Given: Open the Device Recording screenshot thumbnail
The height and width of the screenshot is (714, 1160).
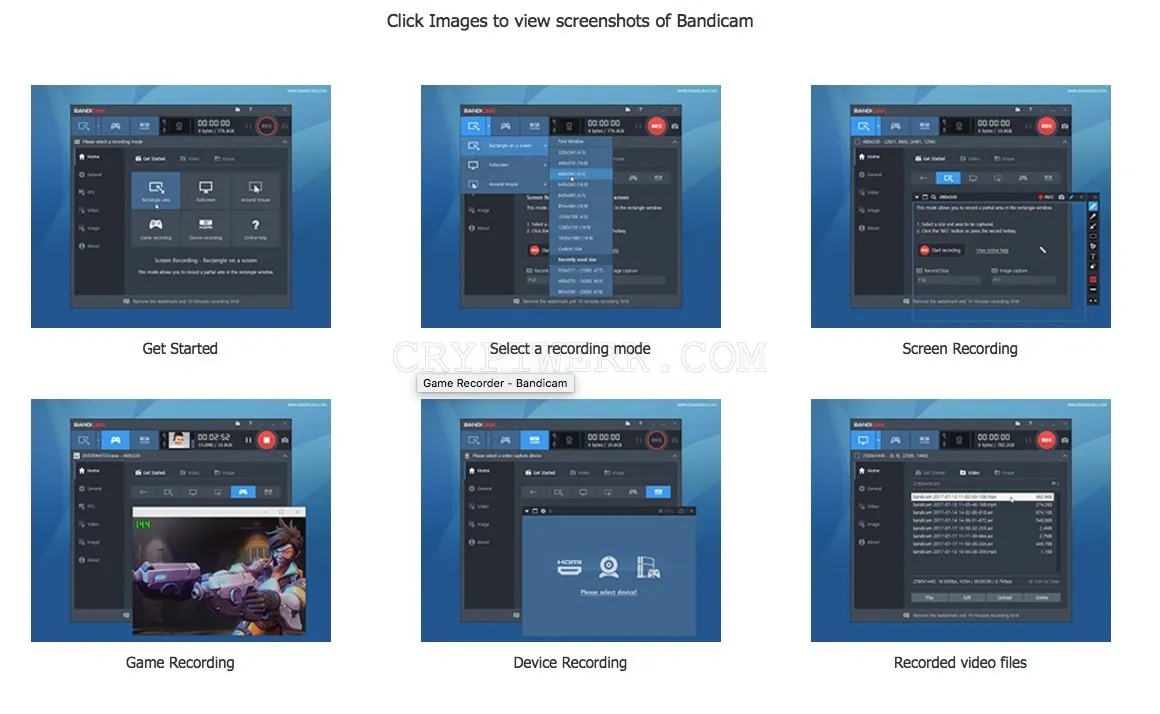Looking at the screenshot, I should [570, 520].
